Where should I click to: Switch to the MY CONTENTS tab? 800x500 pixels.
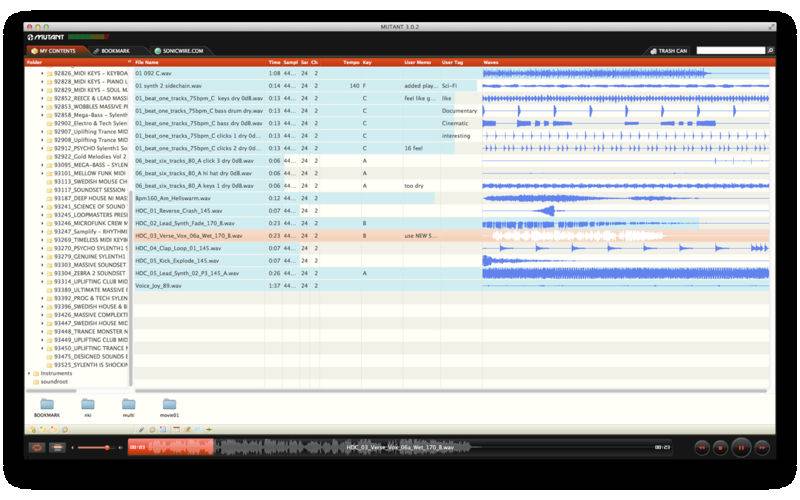pos(53,51)
